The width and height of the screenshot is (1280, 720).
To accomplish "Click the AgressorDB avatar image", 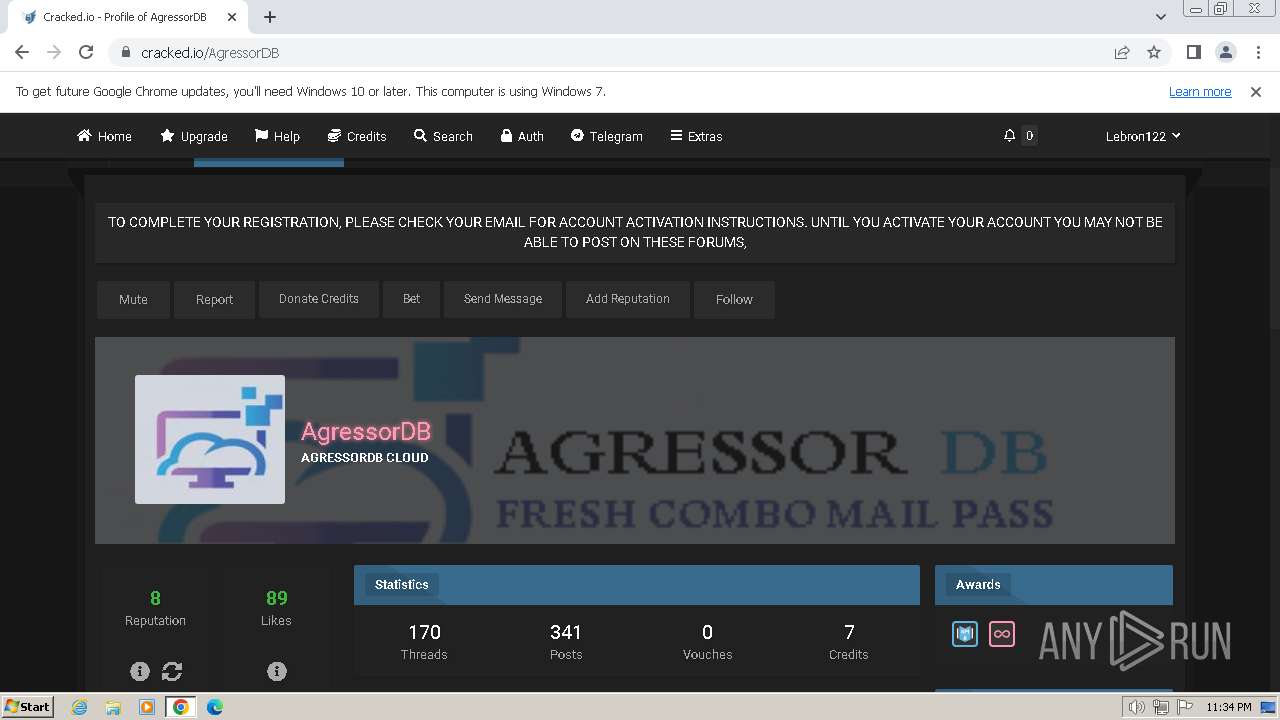I will tap(210, 439).
